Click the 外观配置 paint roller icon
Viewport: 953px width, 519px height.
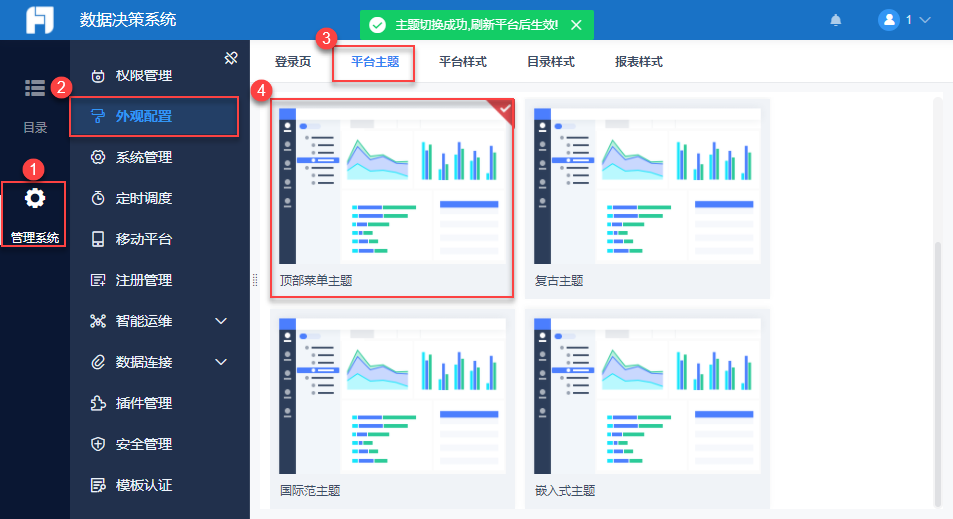click(x=98, y=116)
